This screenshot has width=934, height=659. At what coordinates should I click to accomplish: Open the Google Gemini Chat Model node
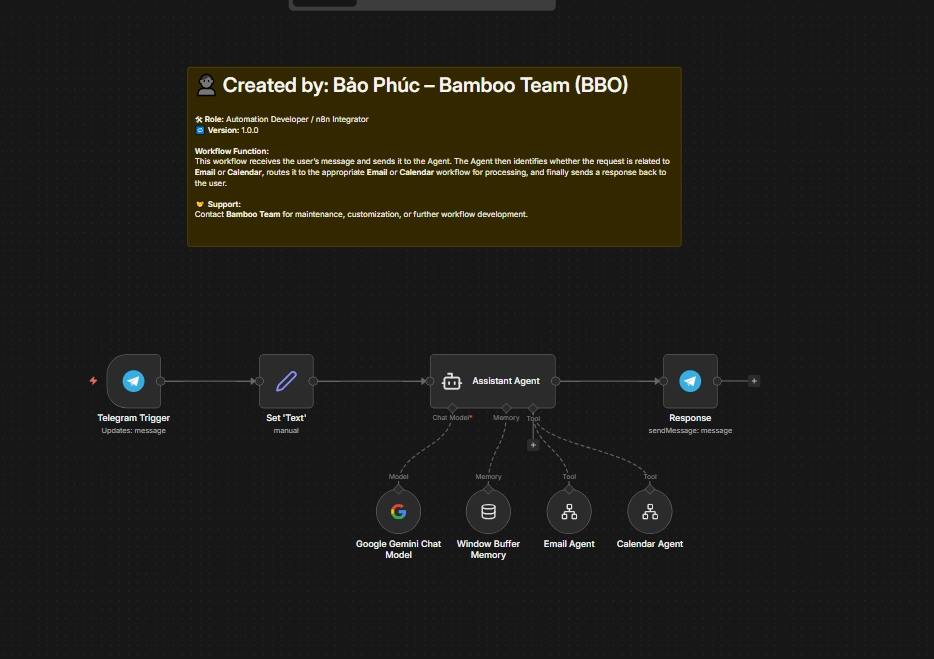click(398, 512)
